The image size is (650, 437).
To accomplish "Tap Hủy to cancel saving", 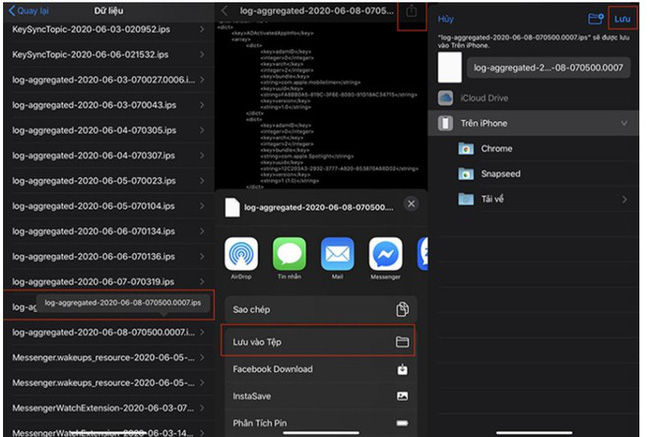I will point(446,19).
